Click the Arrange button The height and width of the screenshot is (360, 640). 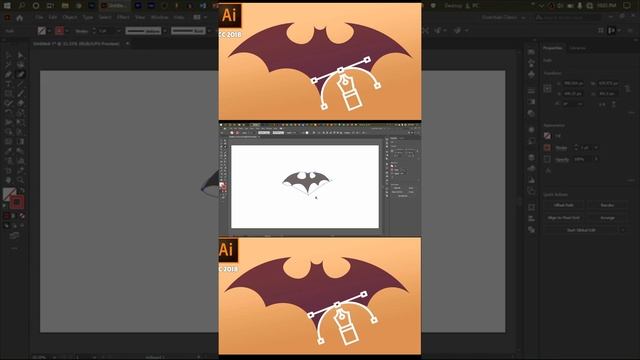[607, 218]
